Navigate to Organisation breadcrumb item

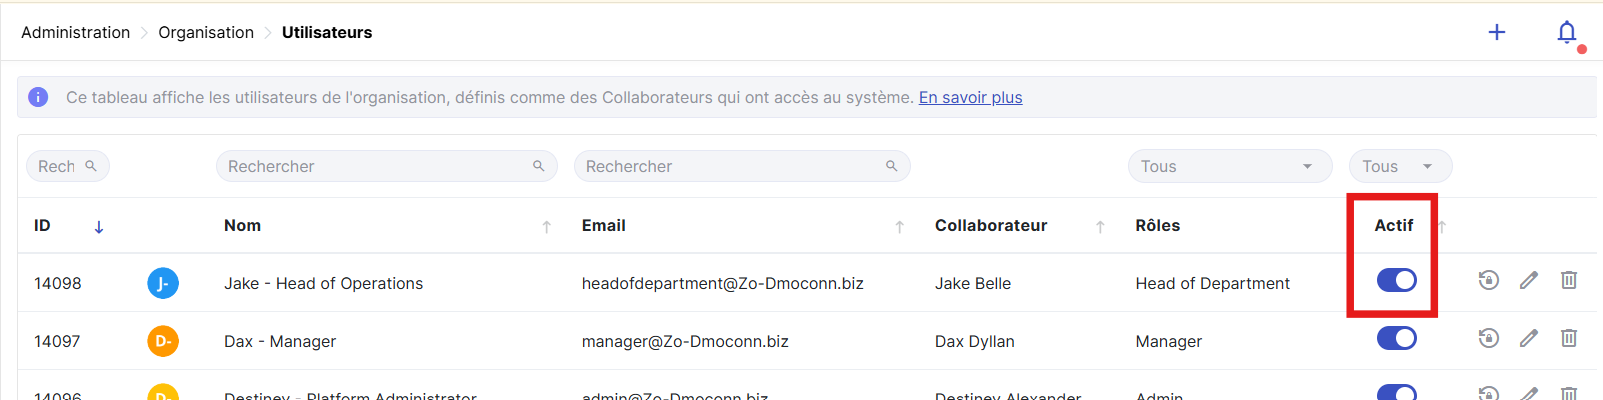coord(206,32)
